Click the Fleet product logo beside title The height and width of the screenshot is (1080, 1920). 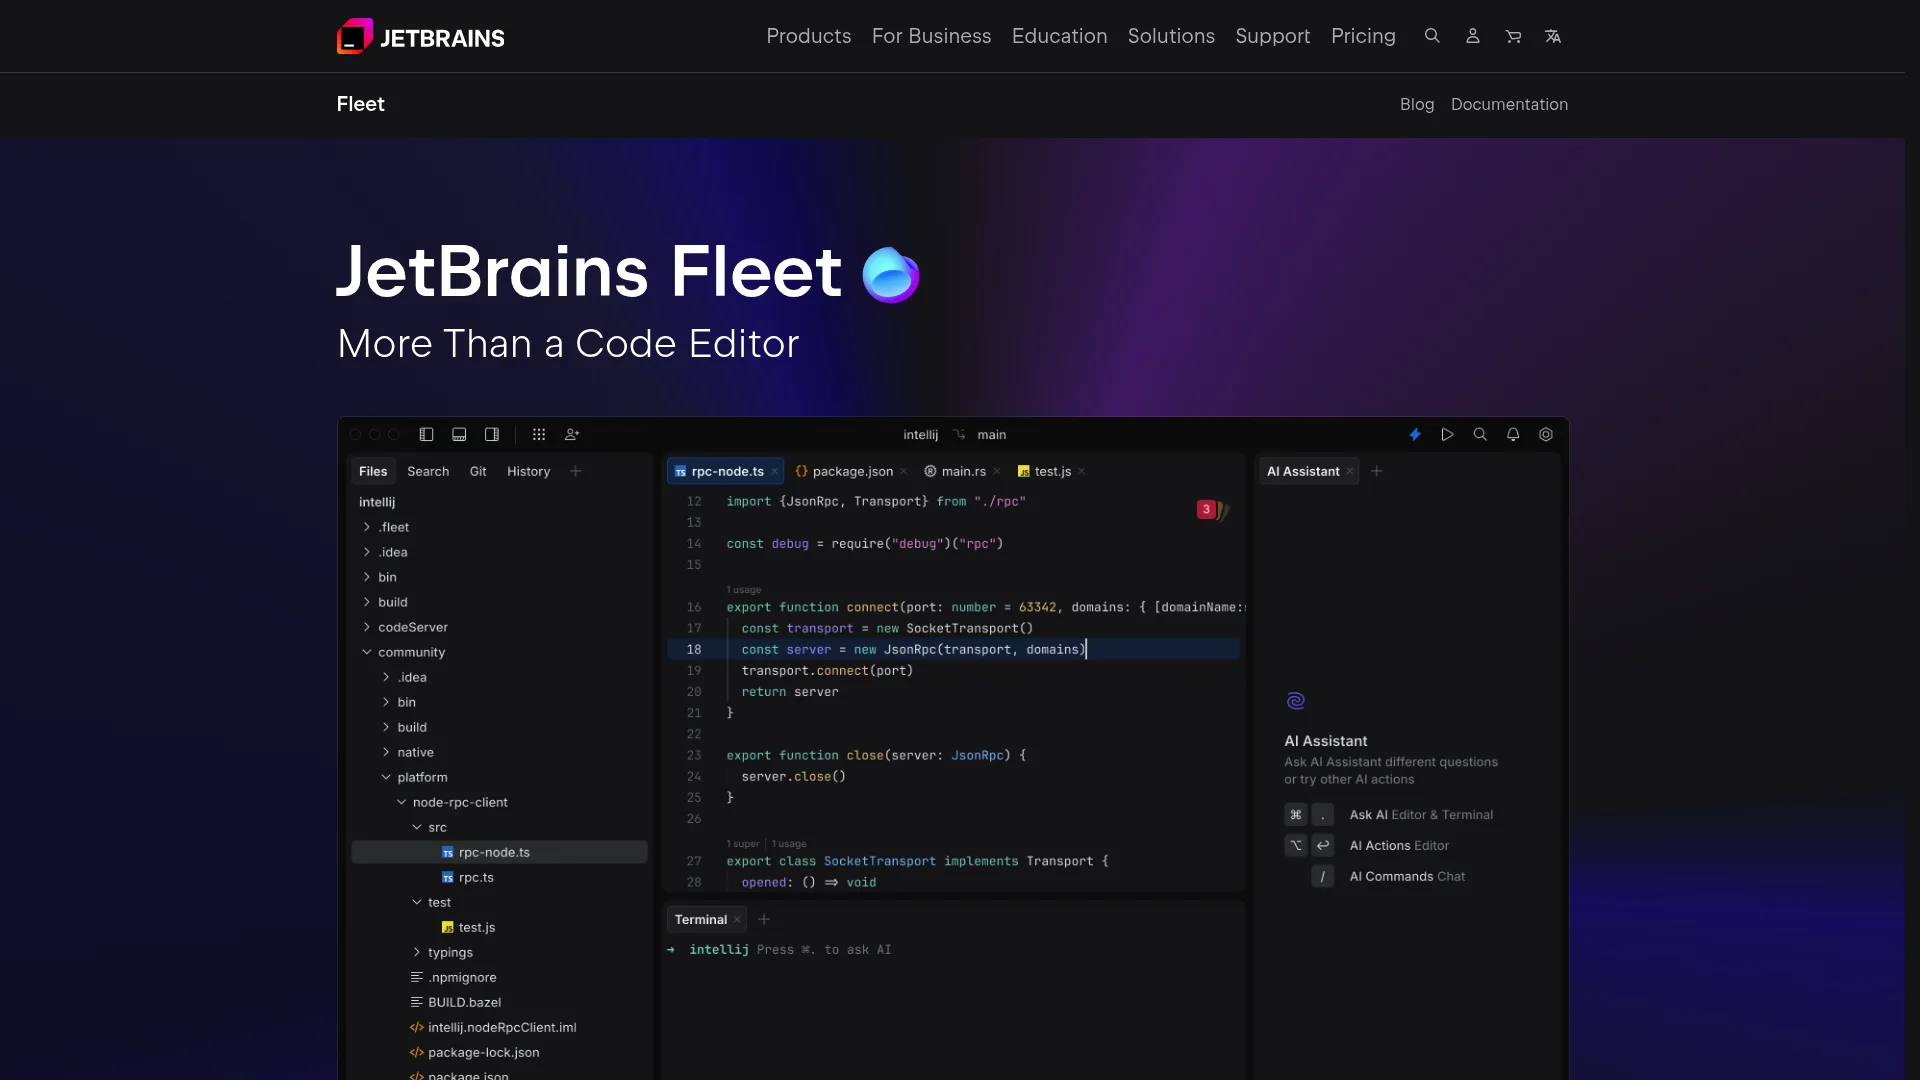point(890,274)
